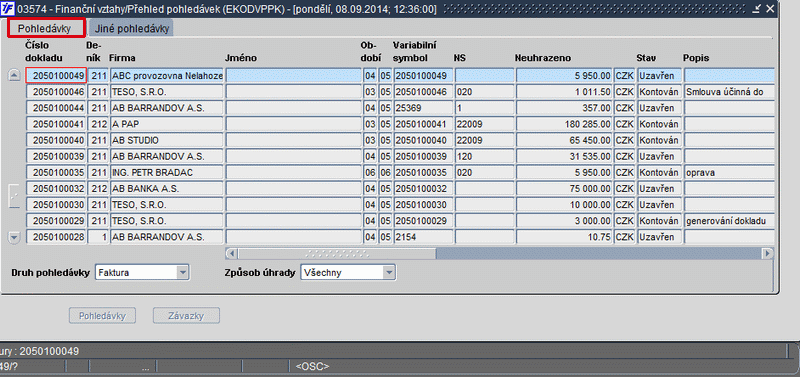The width and height of the screenshot is (800, 377).
Task: Click the horizontal scrollbar left arrow
Action: (231, 253)
